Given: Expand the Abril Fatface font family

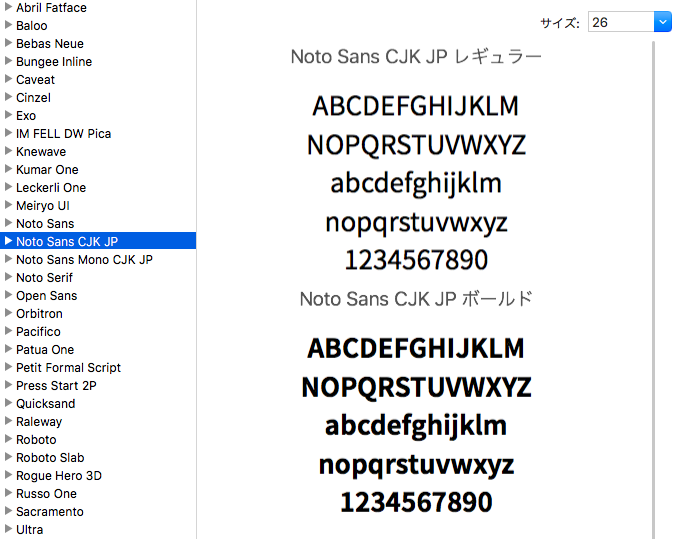Looking at the screenshot, I should click(x=8, y=7).
